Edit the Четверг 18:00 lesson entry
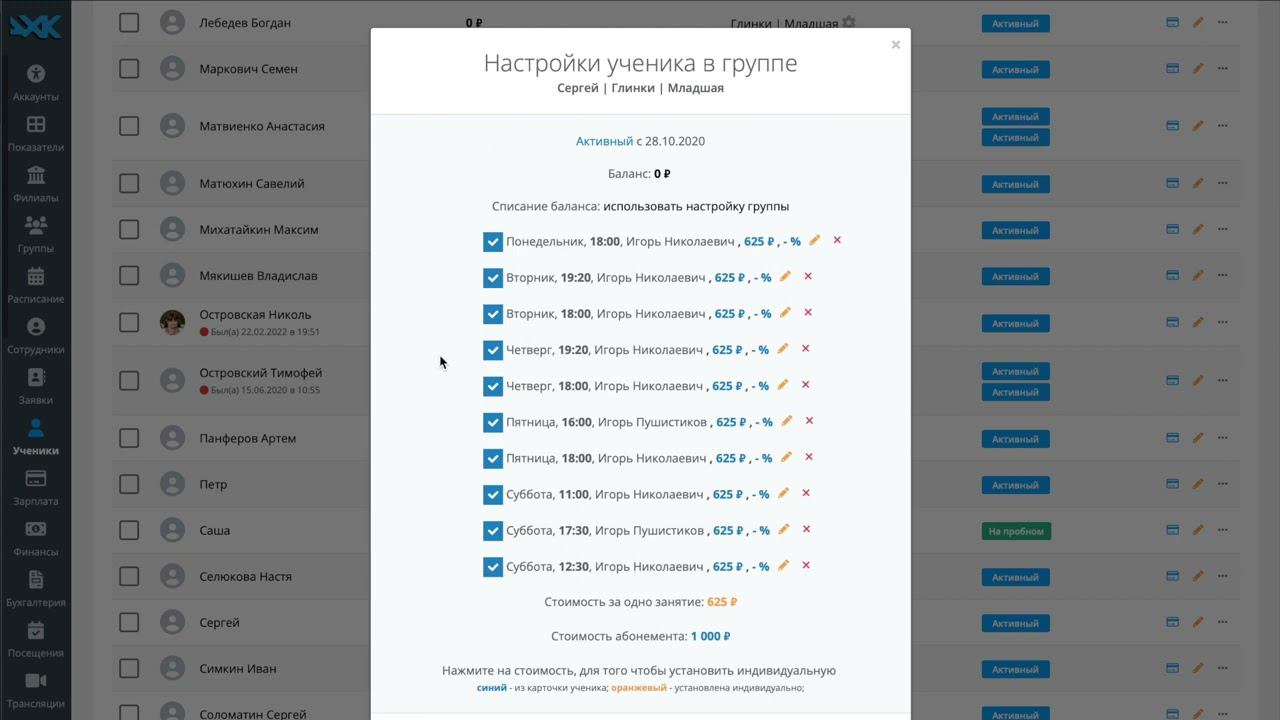The height and width of the screenshot is (720, 1280). (x=782, y=384)
